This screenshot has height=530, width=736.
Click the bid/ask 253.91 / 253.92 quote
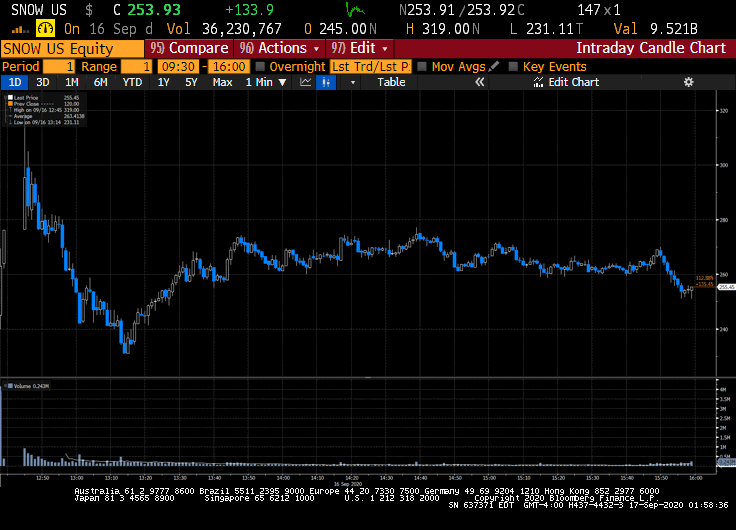(x=461, y=9)
